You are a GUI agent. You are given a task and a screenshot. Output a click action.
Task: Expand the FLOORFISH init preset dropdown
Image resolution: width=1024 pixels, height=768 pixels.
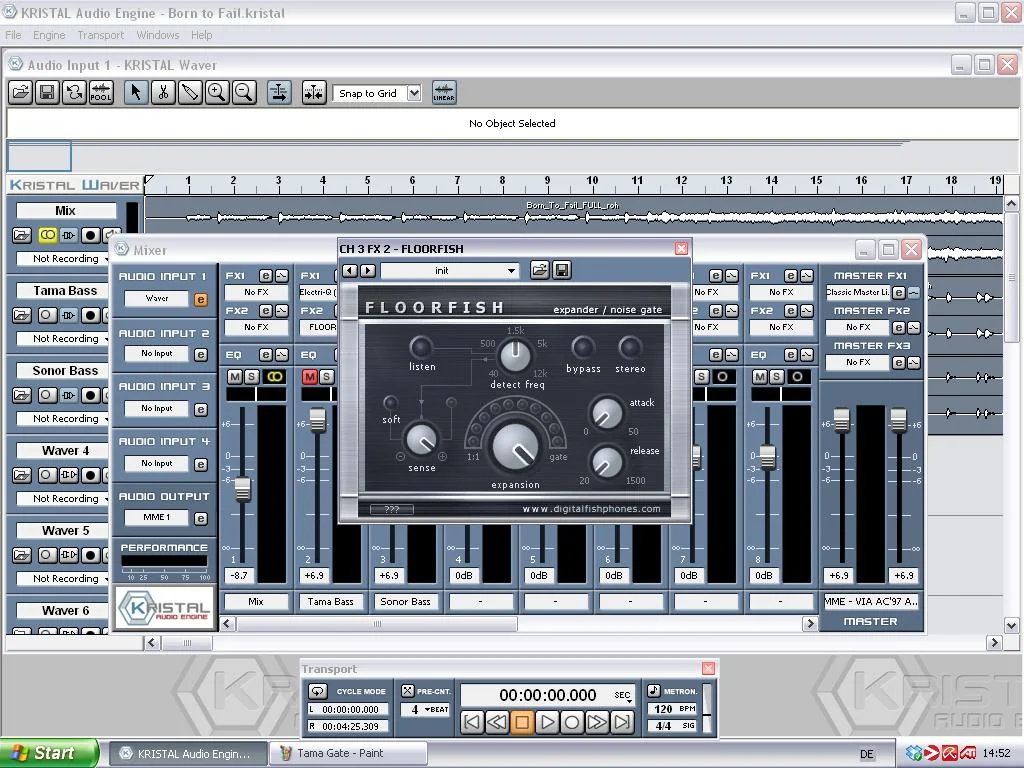coord(511,271)
